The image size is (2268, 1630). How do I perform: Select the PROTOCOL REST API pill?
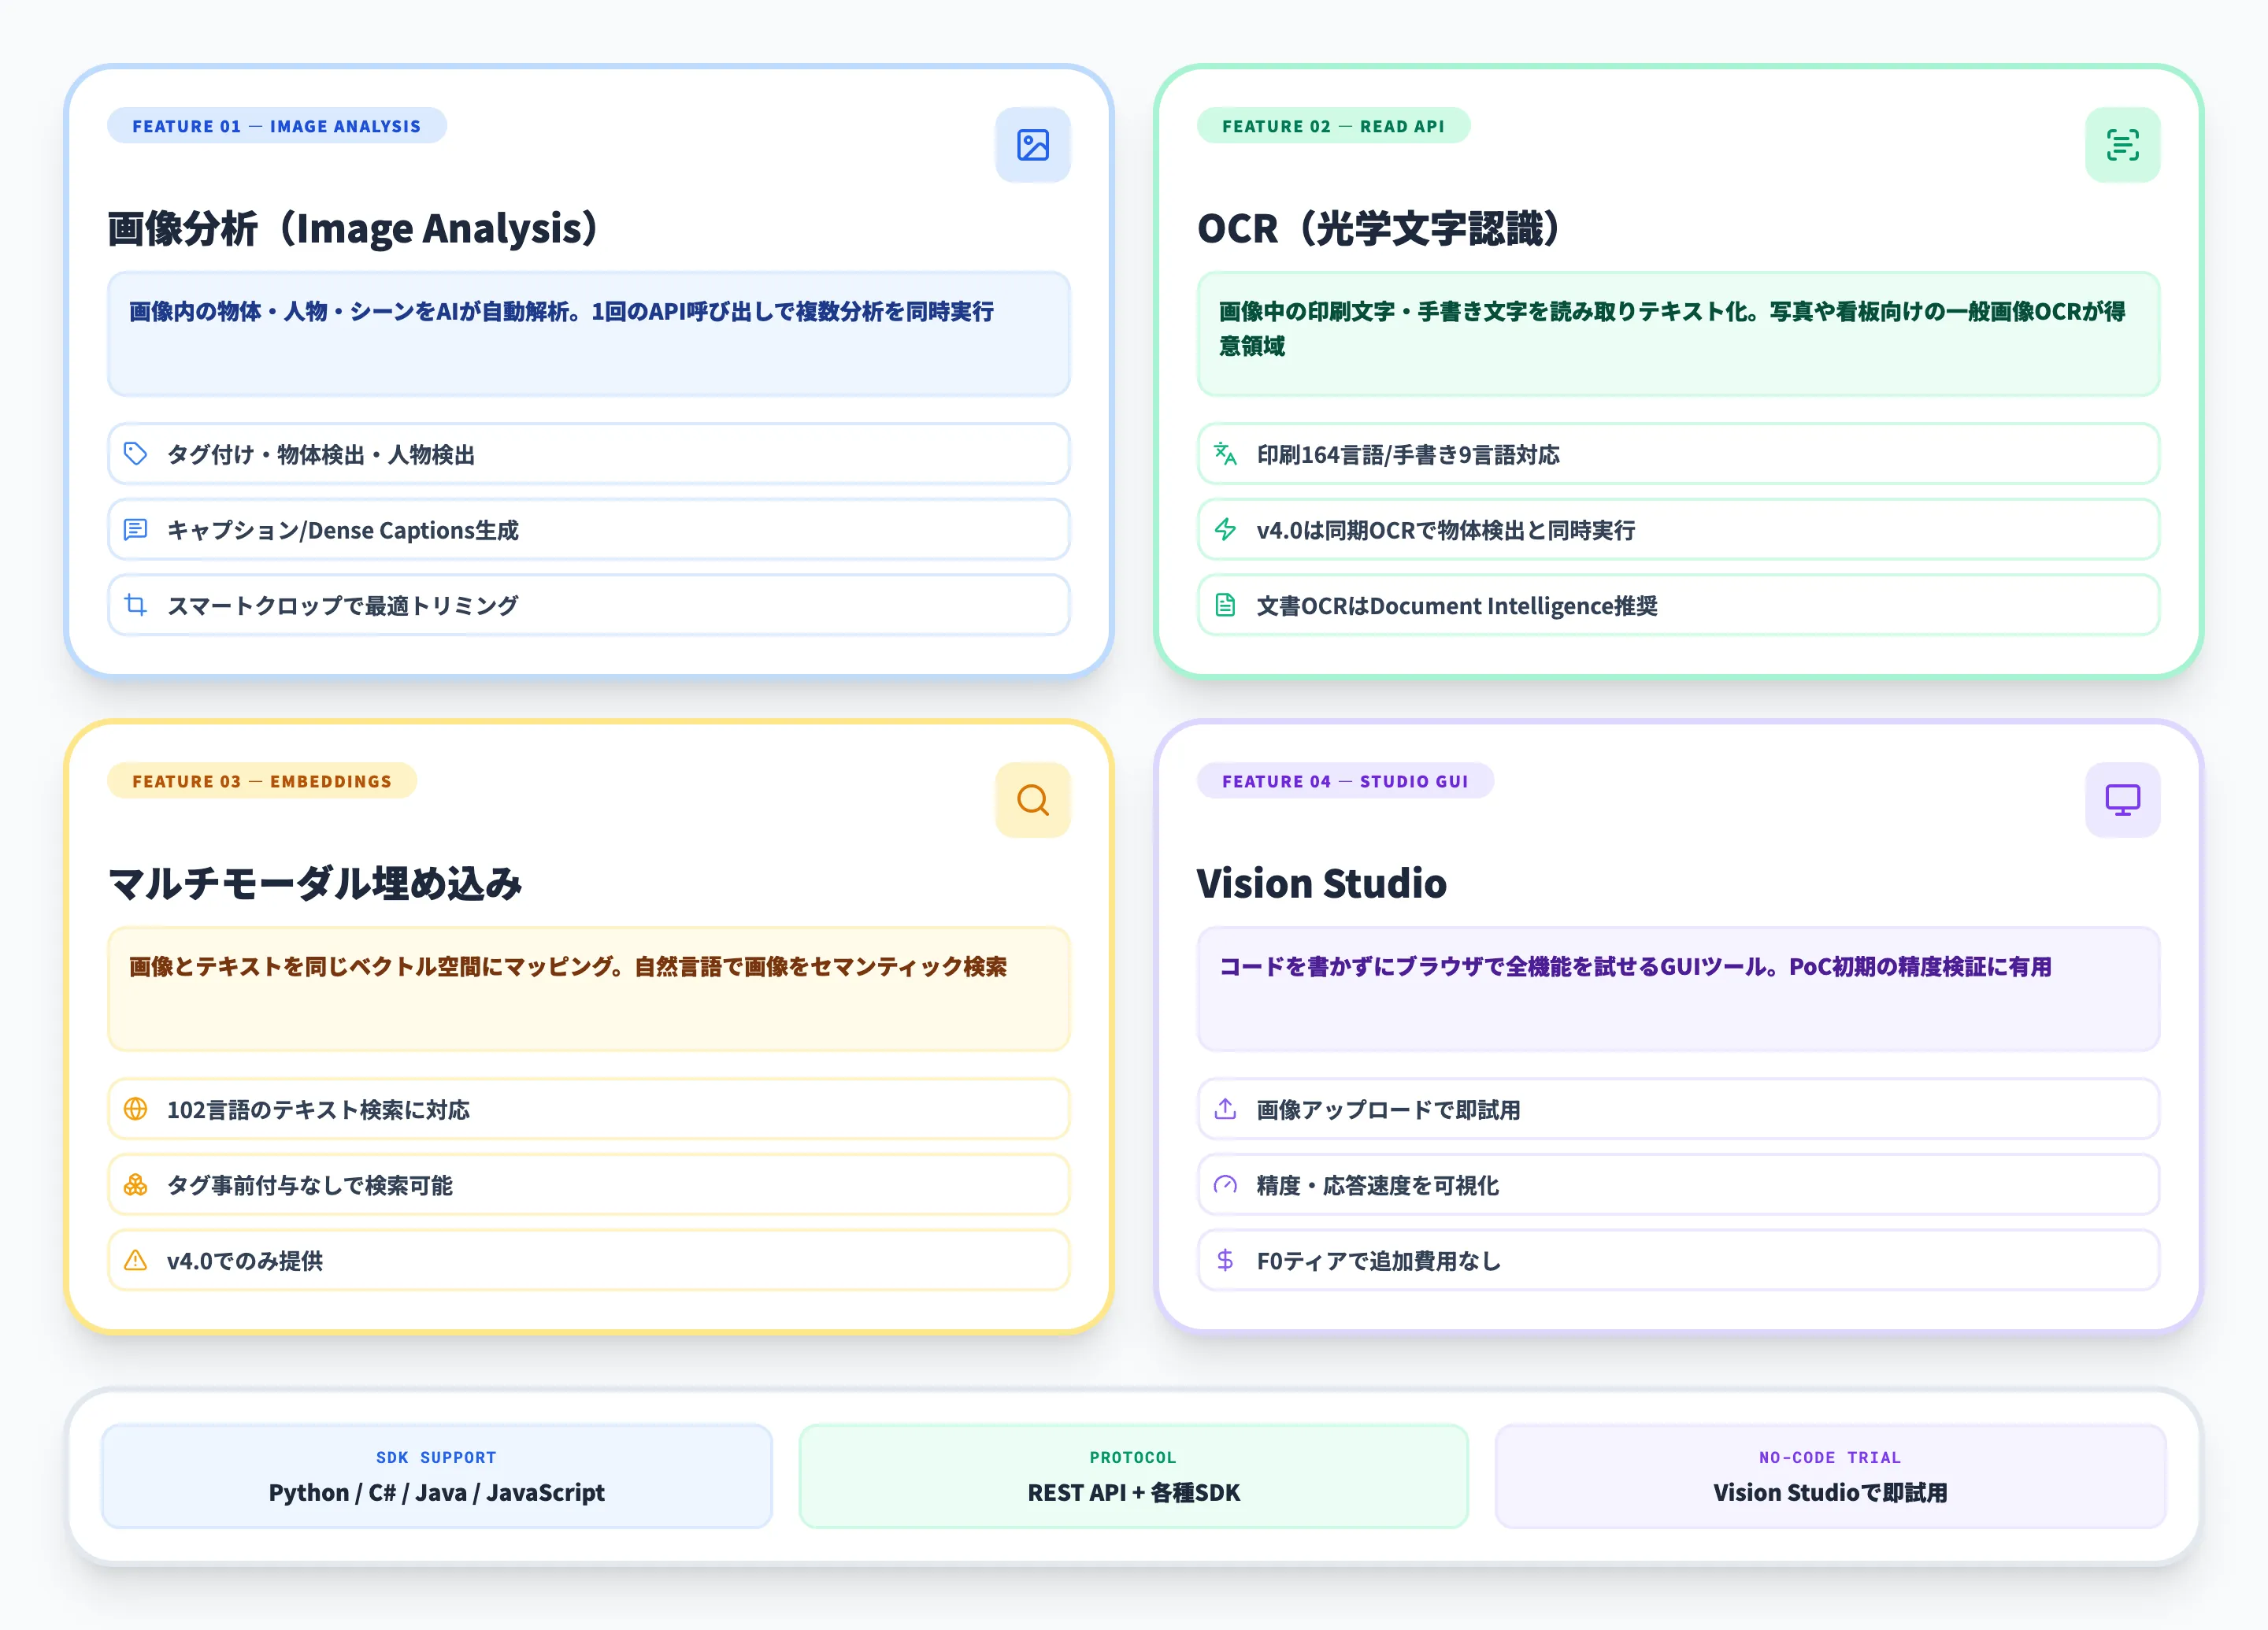tap(1133, 1476)
